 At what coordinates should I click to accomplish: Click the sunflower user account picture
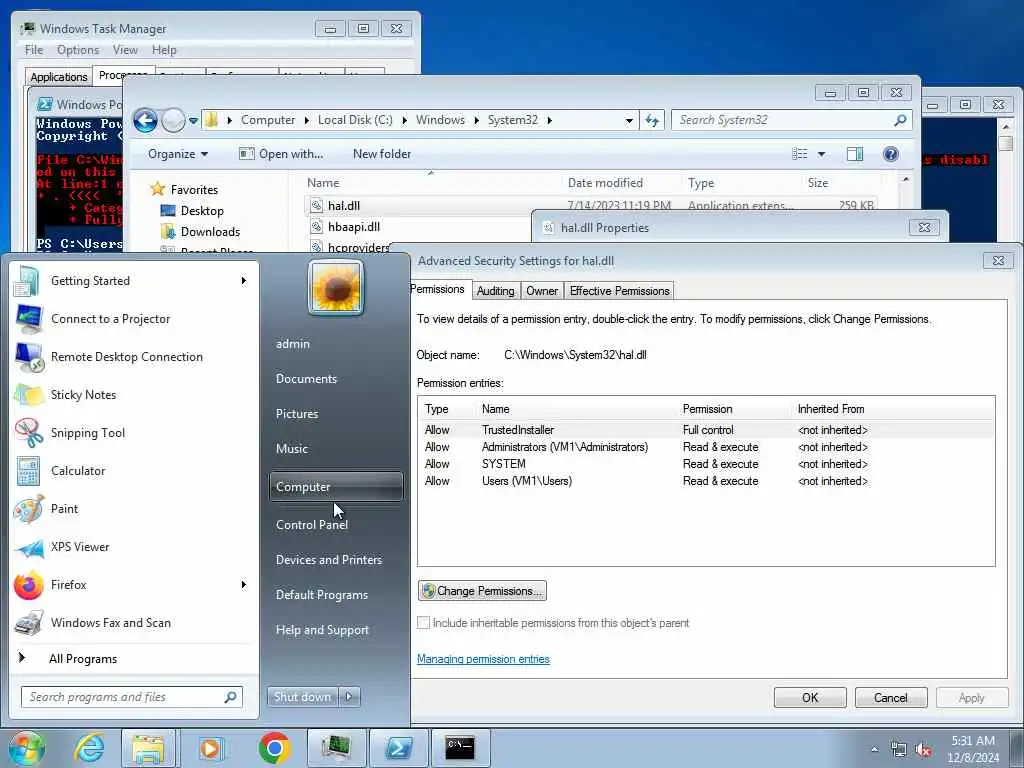[336, 287]
